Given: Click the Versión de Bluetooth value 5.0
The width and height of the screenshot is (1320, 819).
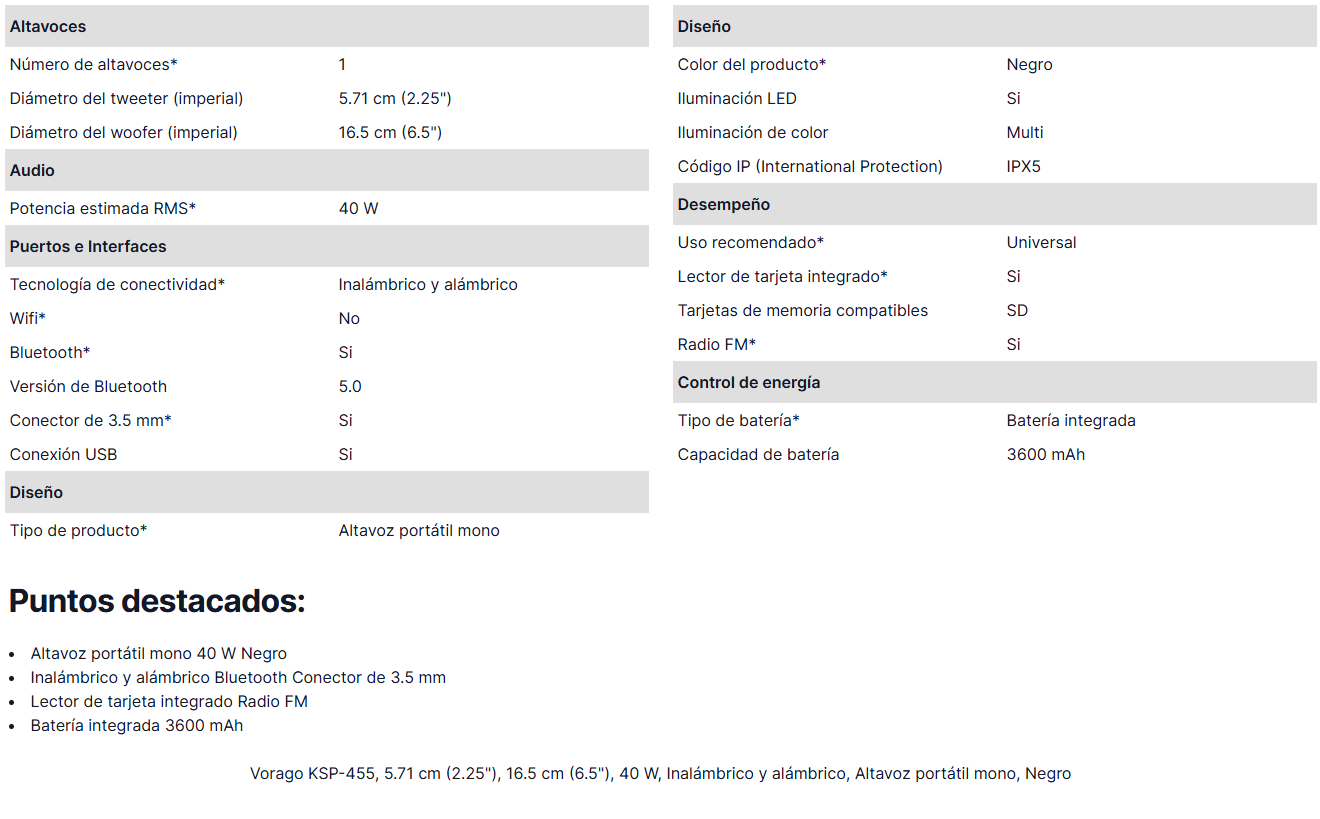Looking at the screenshot, I should pos(350,387).
